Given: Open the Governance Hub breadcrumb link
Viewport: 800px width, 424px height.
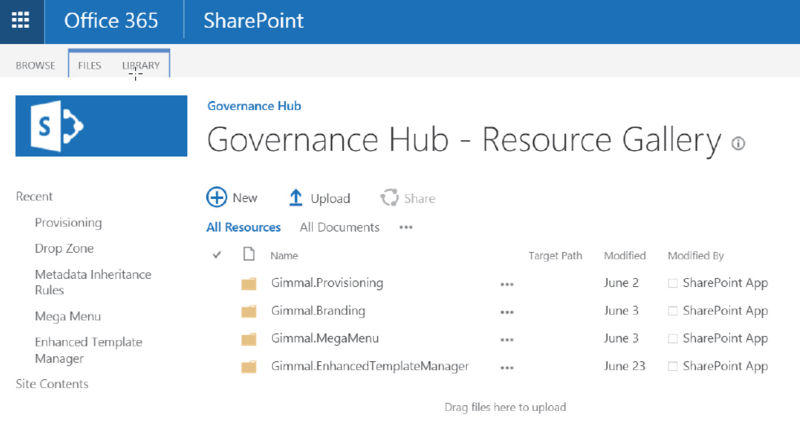Looking at the screenshot, I should 254,106.
